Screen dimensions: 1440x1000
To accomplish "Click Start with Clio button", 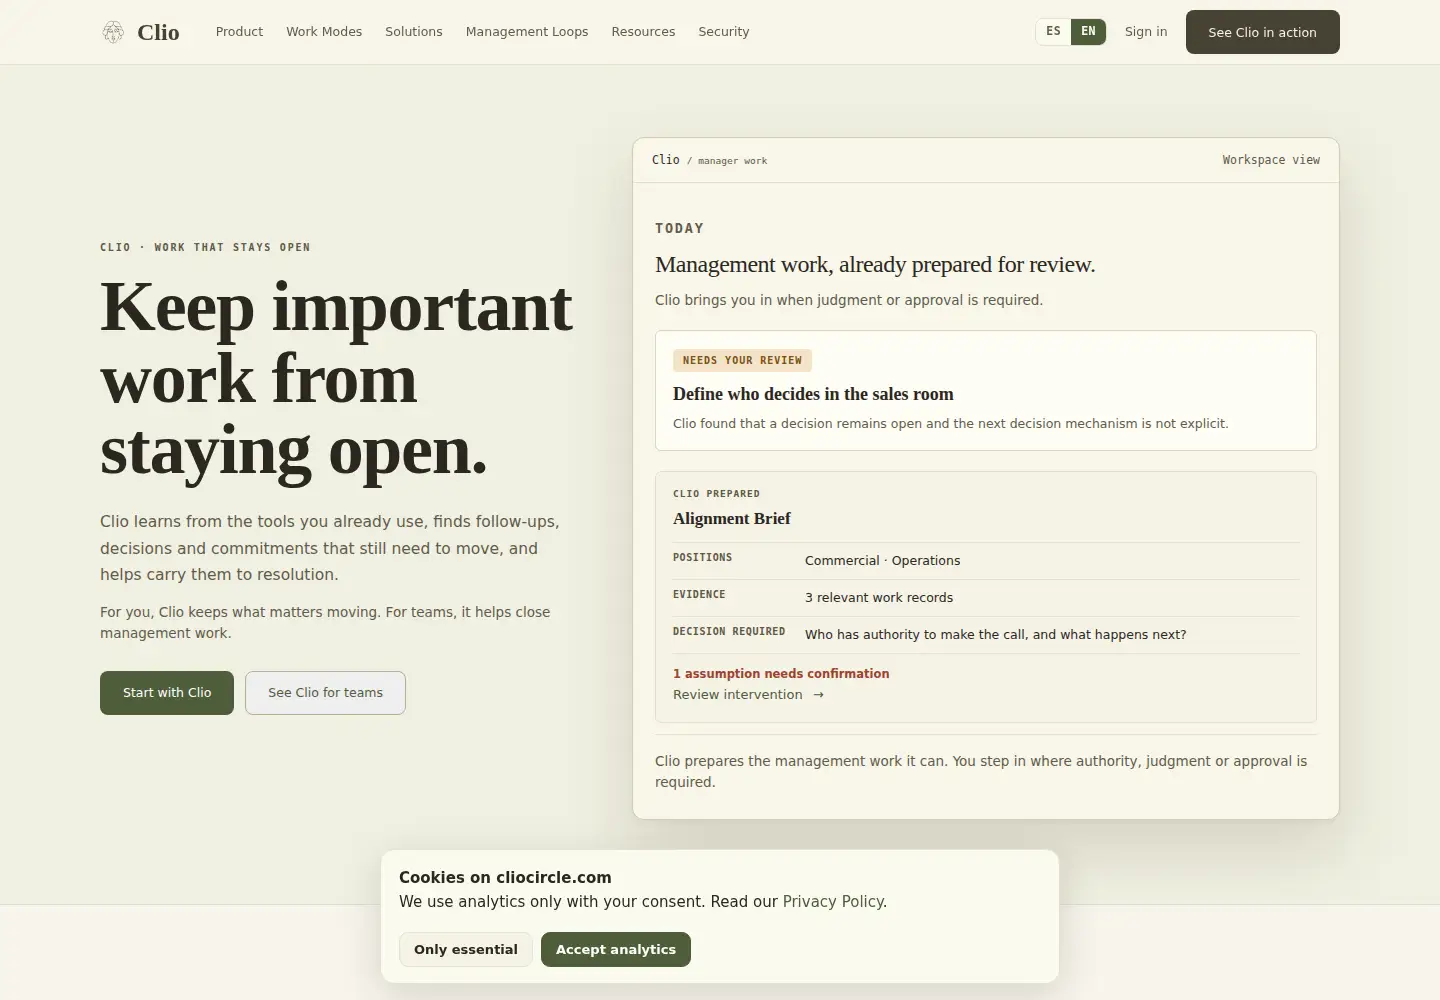I will (x=167, y=693).
